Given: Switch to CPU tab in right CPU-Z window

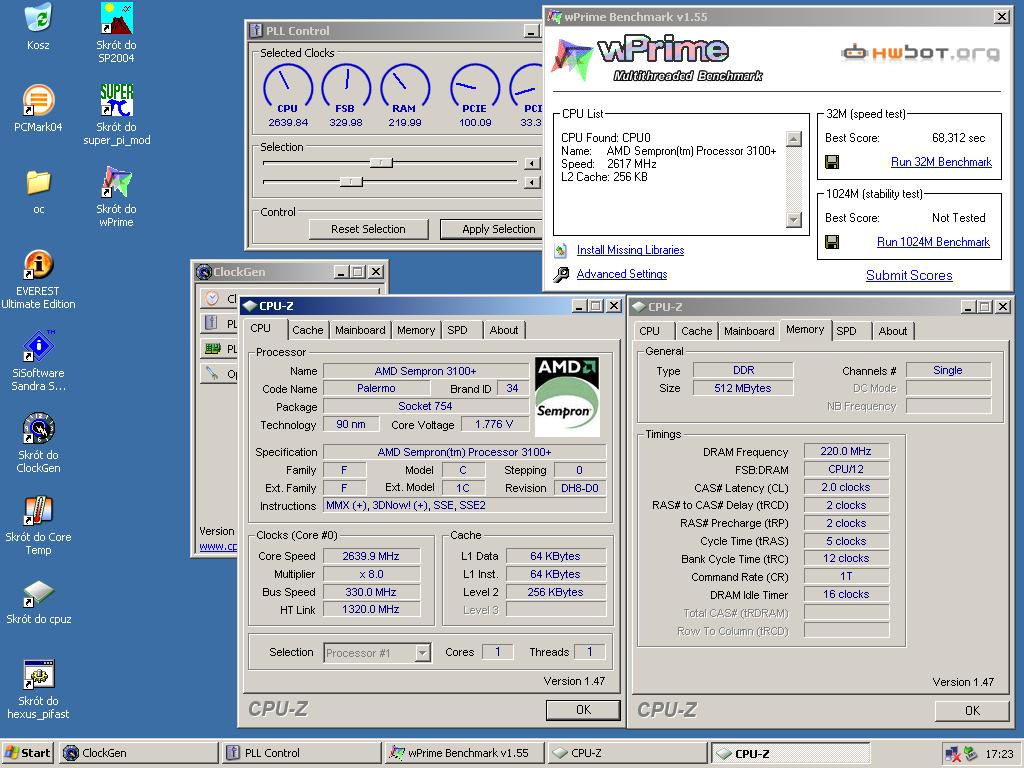Looking at the screenshot, I should [649, 331].
